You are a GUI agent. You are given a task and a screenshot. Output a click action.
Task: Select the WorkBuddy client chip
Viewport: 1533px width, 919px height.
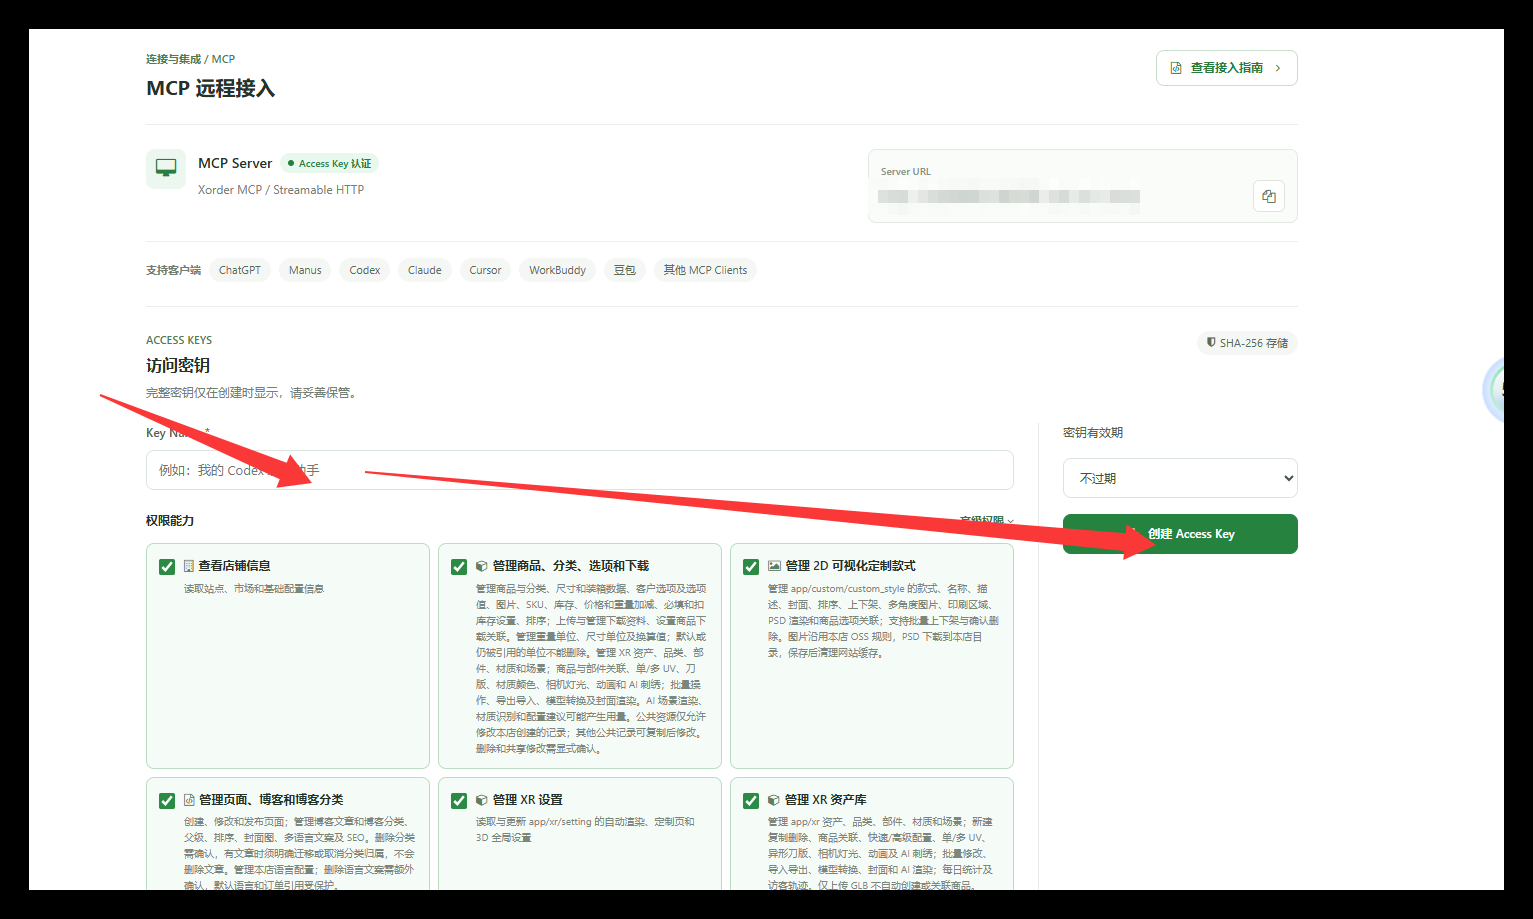point(558,270)
